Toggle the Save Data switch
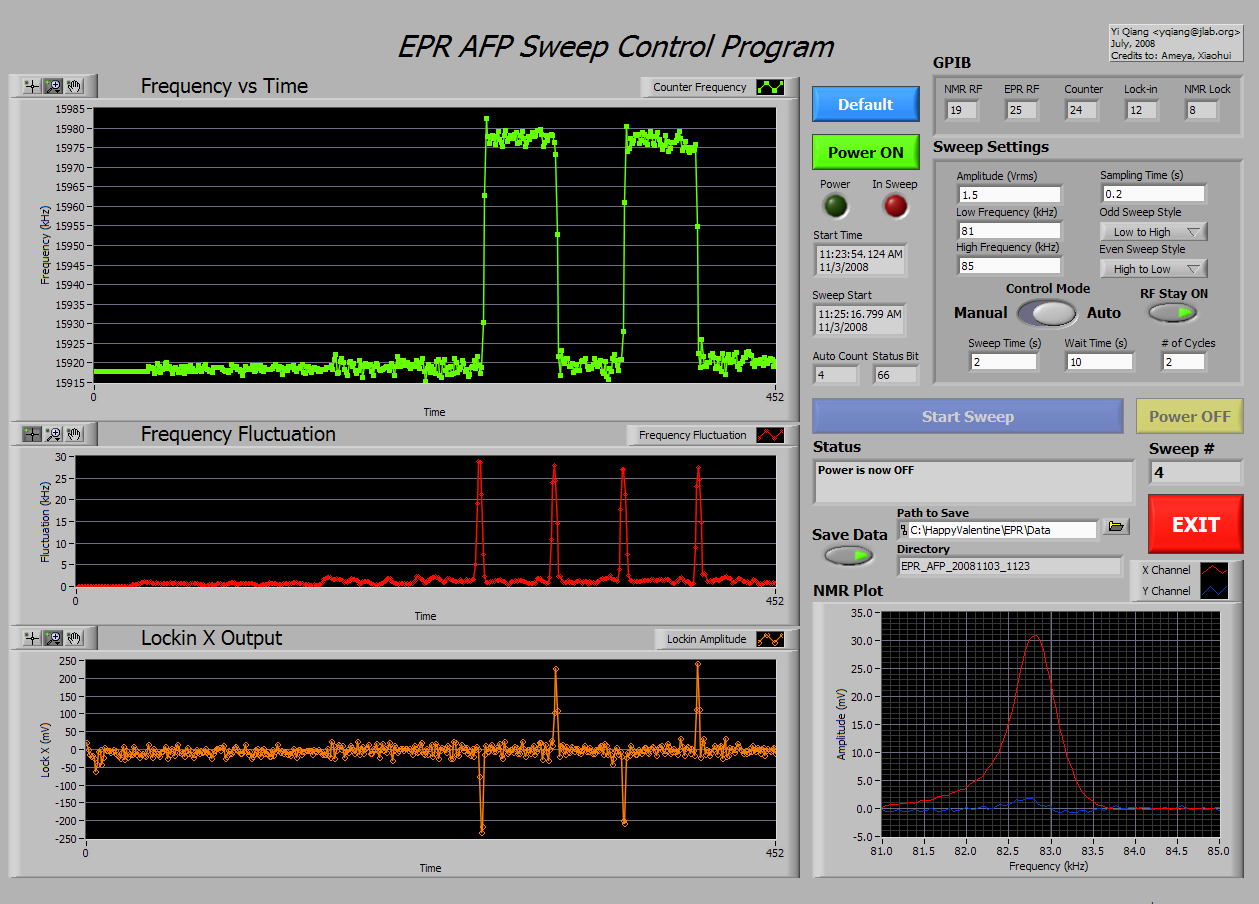Viewport: 1259px width, 904px height. point(848,555)
